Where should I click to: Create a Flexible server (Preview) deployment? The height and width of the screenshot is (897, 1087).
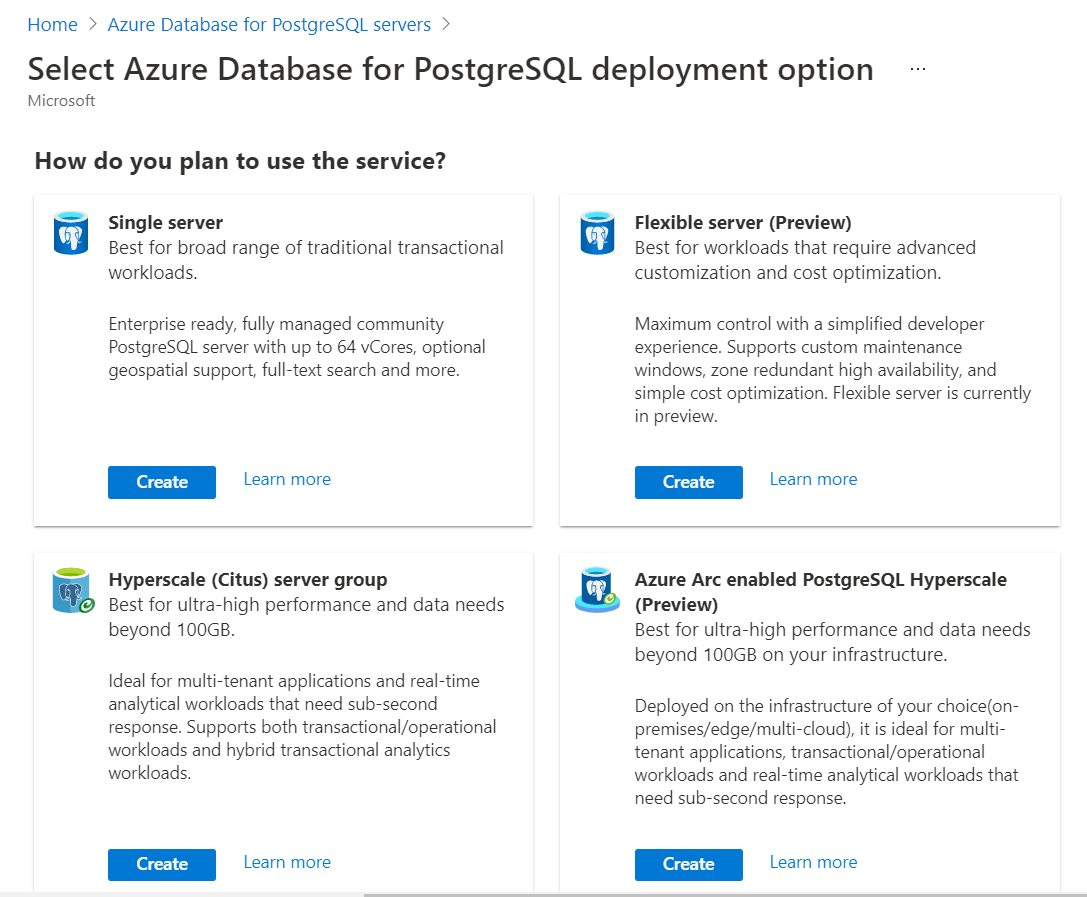click(688, 482)
